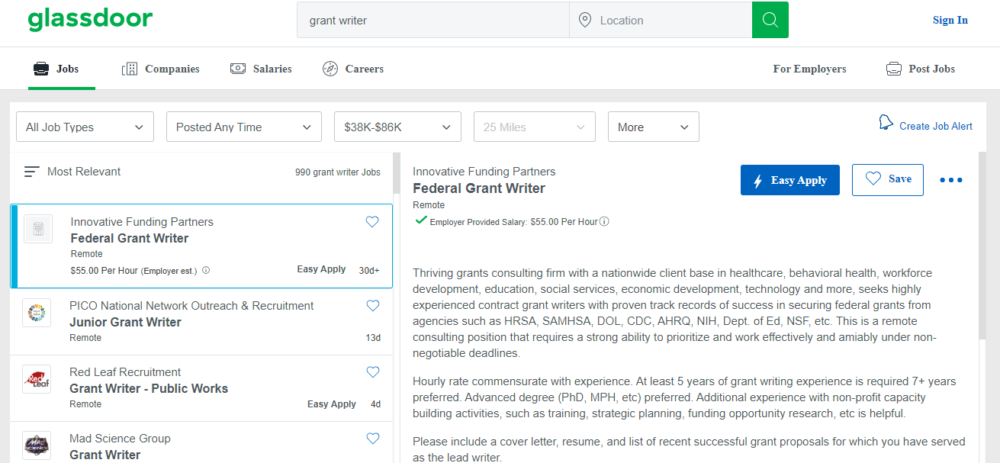Screen dimensions: 1000x463
Task: Click the PICO National Network logo
Action: pyautogui.click(x=37, y=313)
